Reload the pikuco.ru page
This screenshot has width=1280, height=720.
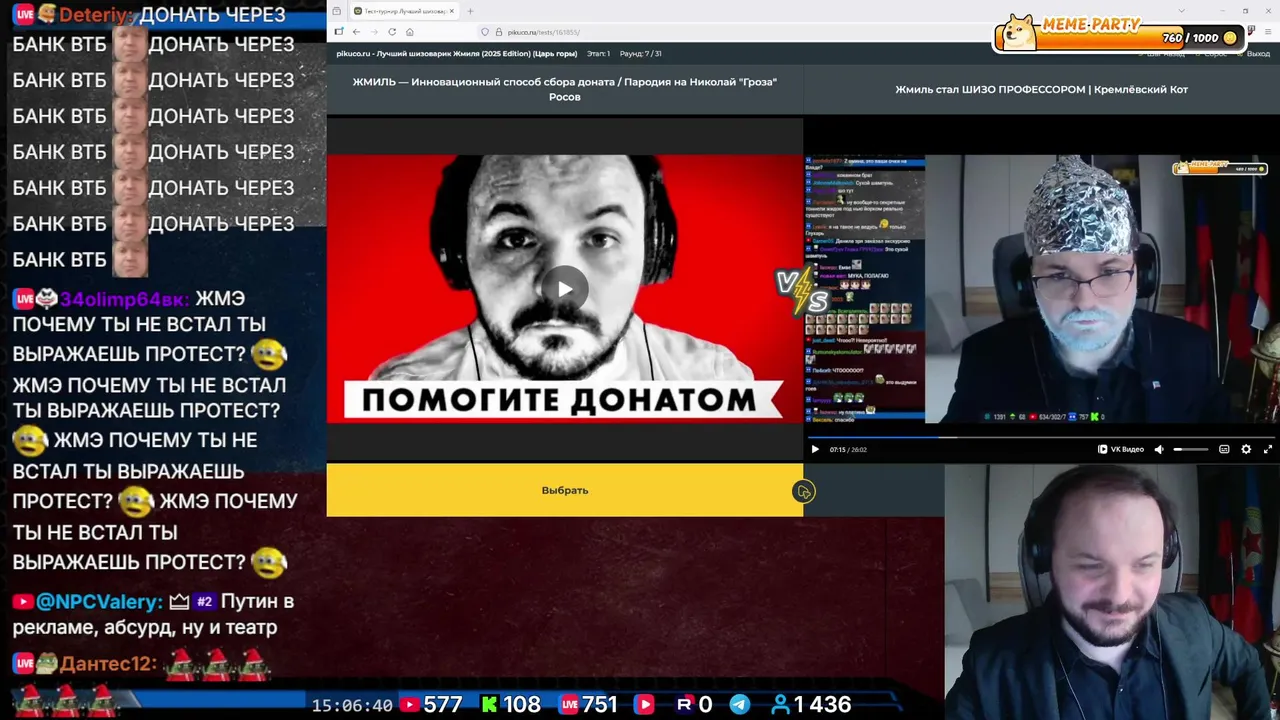392,32
